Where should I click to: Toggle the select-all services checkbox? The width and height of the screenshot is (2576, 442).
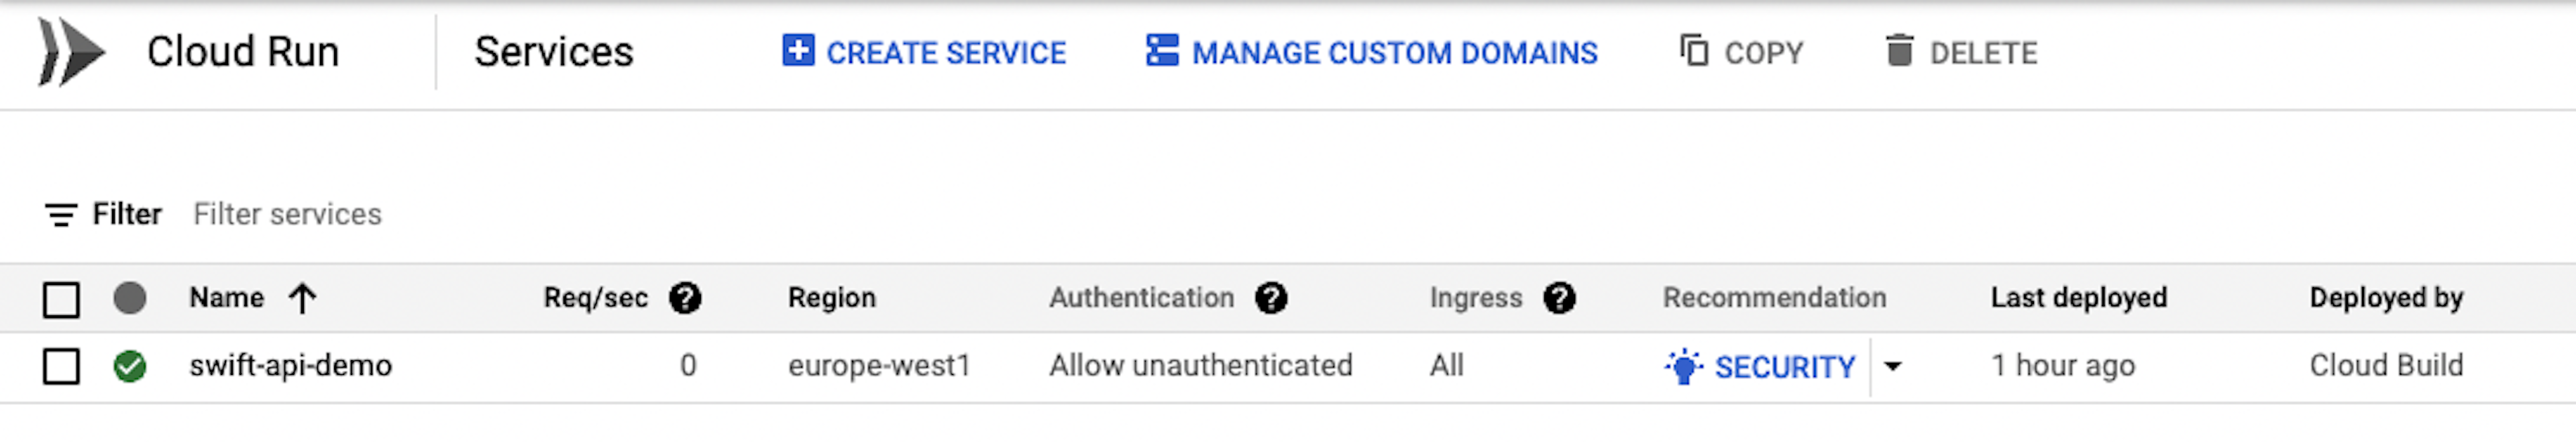tap(61, 299)
